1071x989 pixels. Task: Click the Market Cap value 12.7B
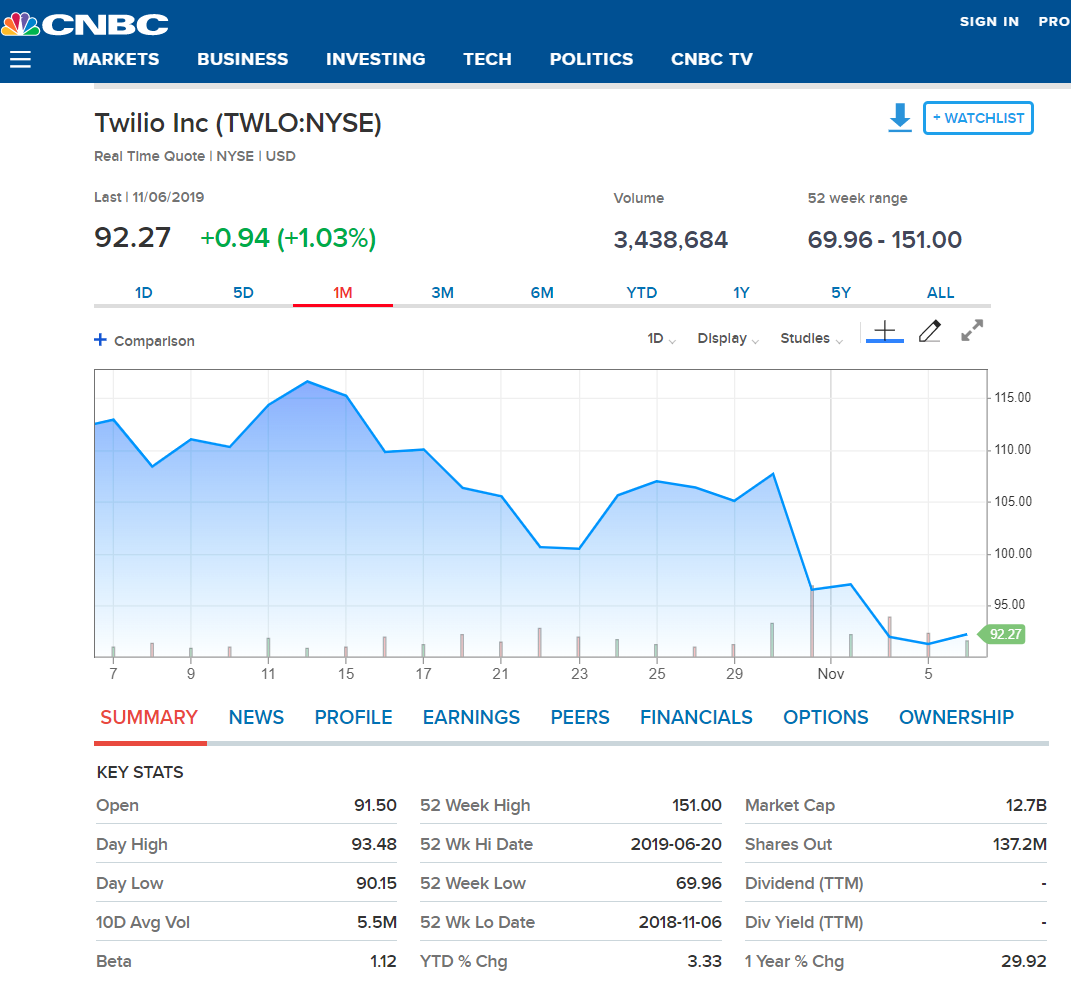point(1026,805)
